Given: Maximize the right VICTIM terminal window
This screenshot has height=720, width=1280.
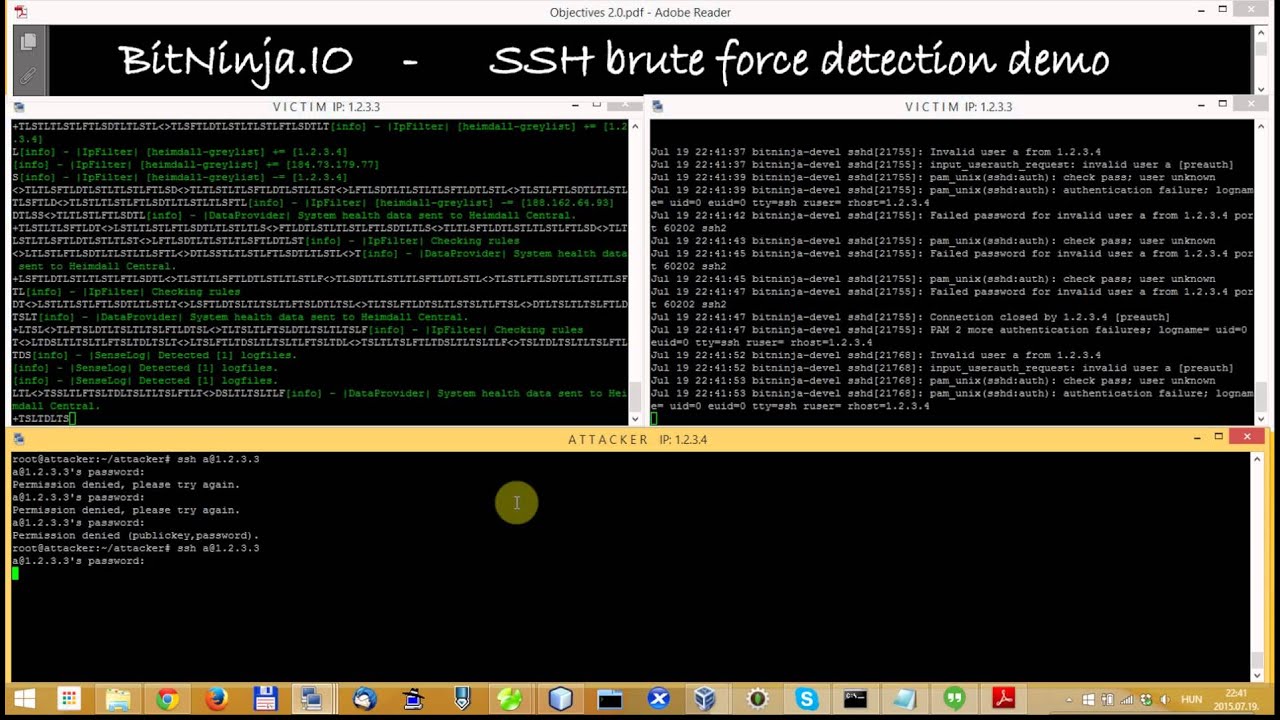Looking at the screenshot, I should 1222,104.
